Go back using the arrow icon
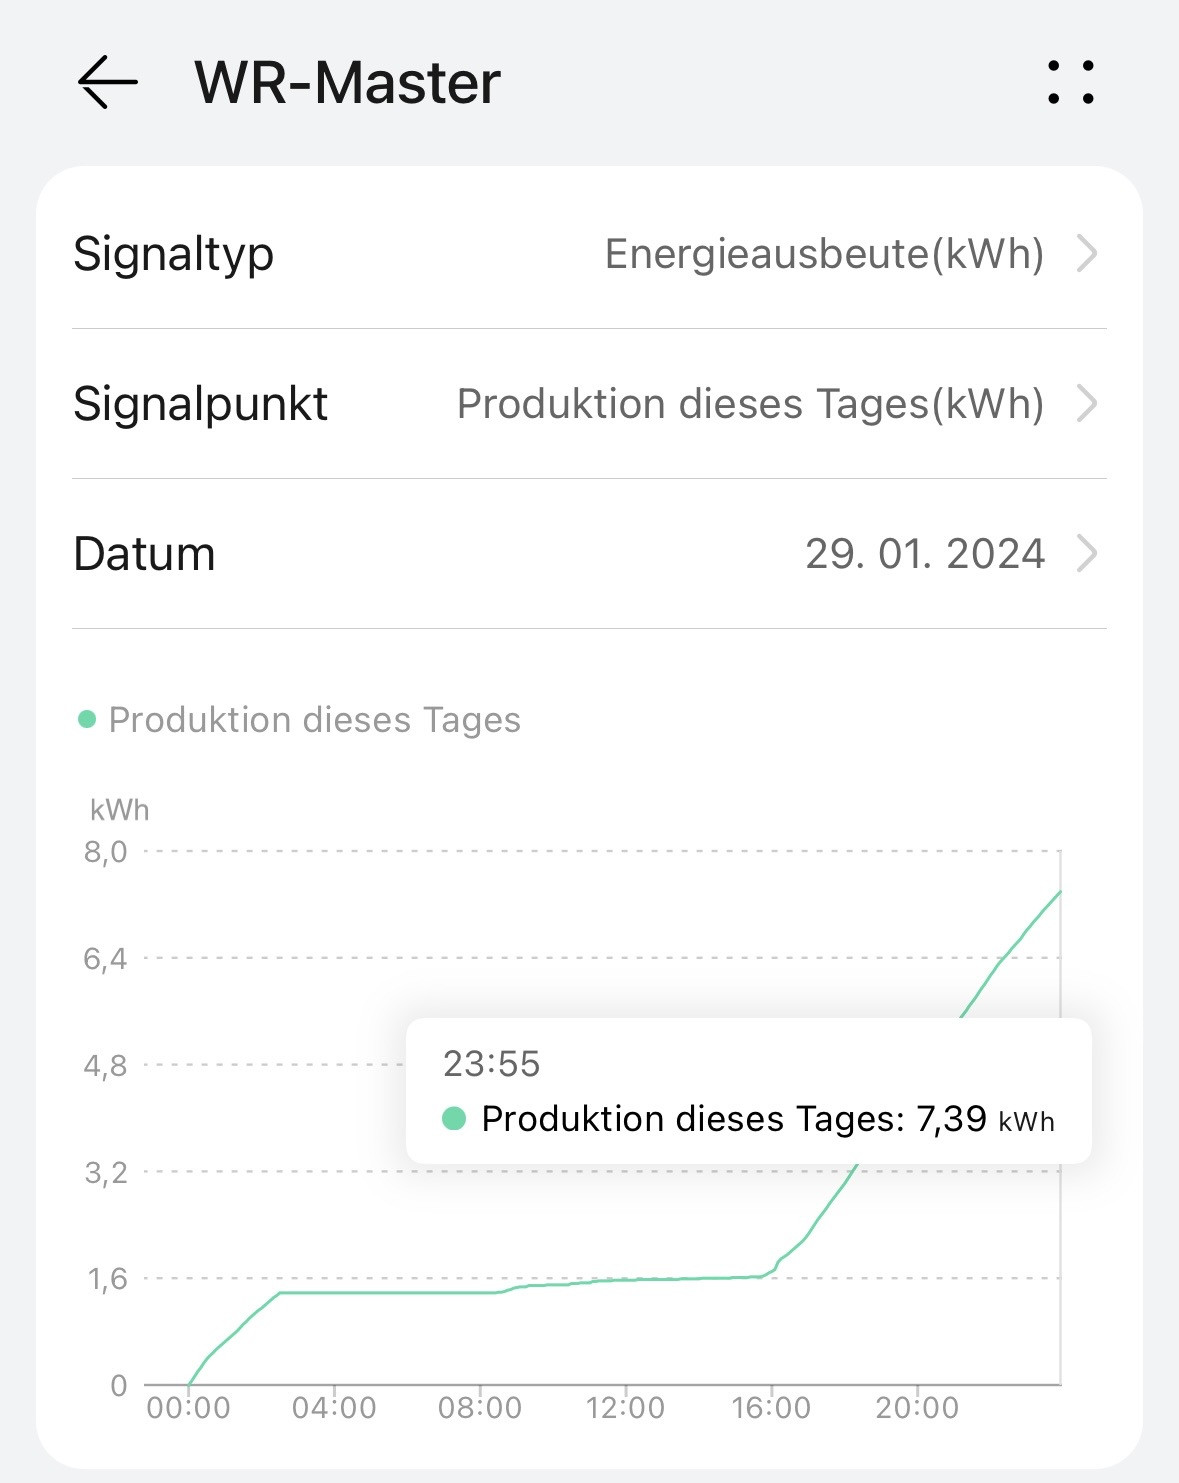The image size is (1179, 1483). coord(107,82)
